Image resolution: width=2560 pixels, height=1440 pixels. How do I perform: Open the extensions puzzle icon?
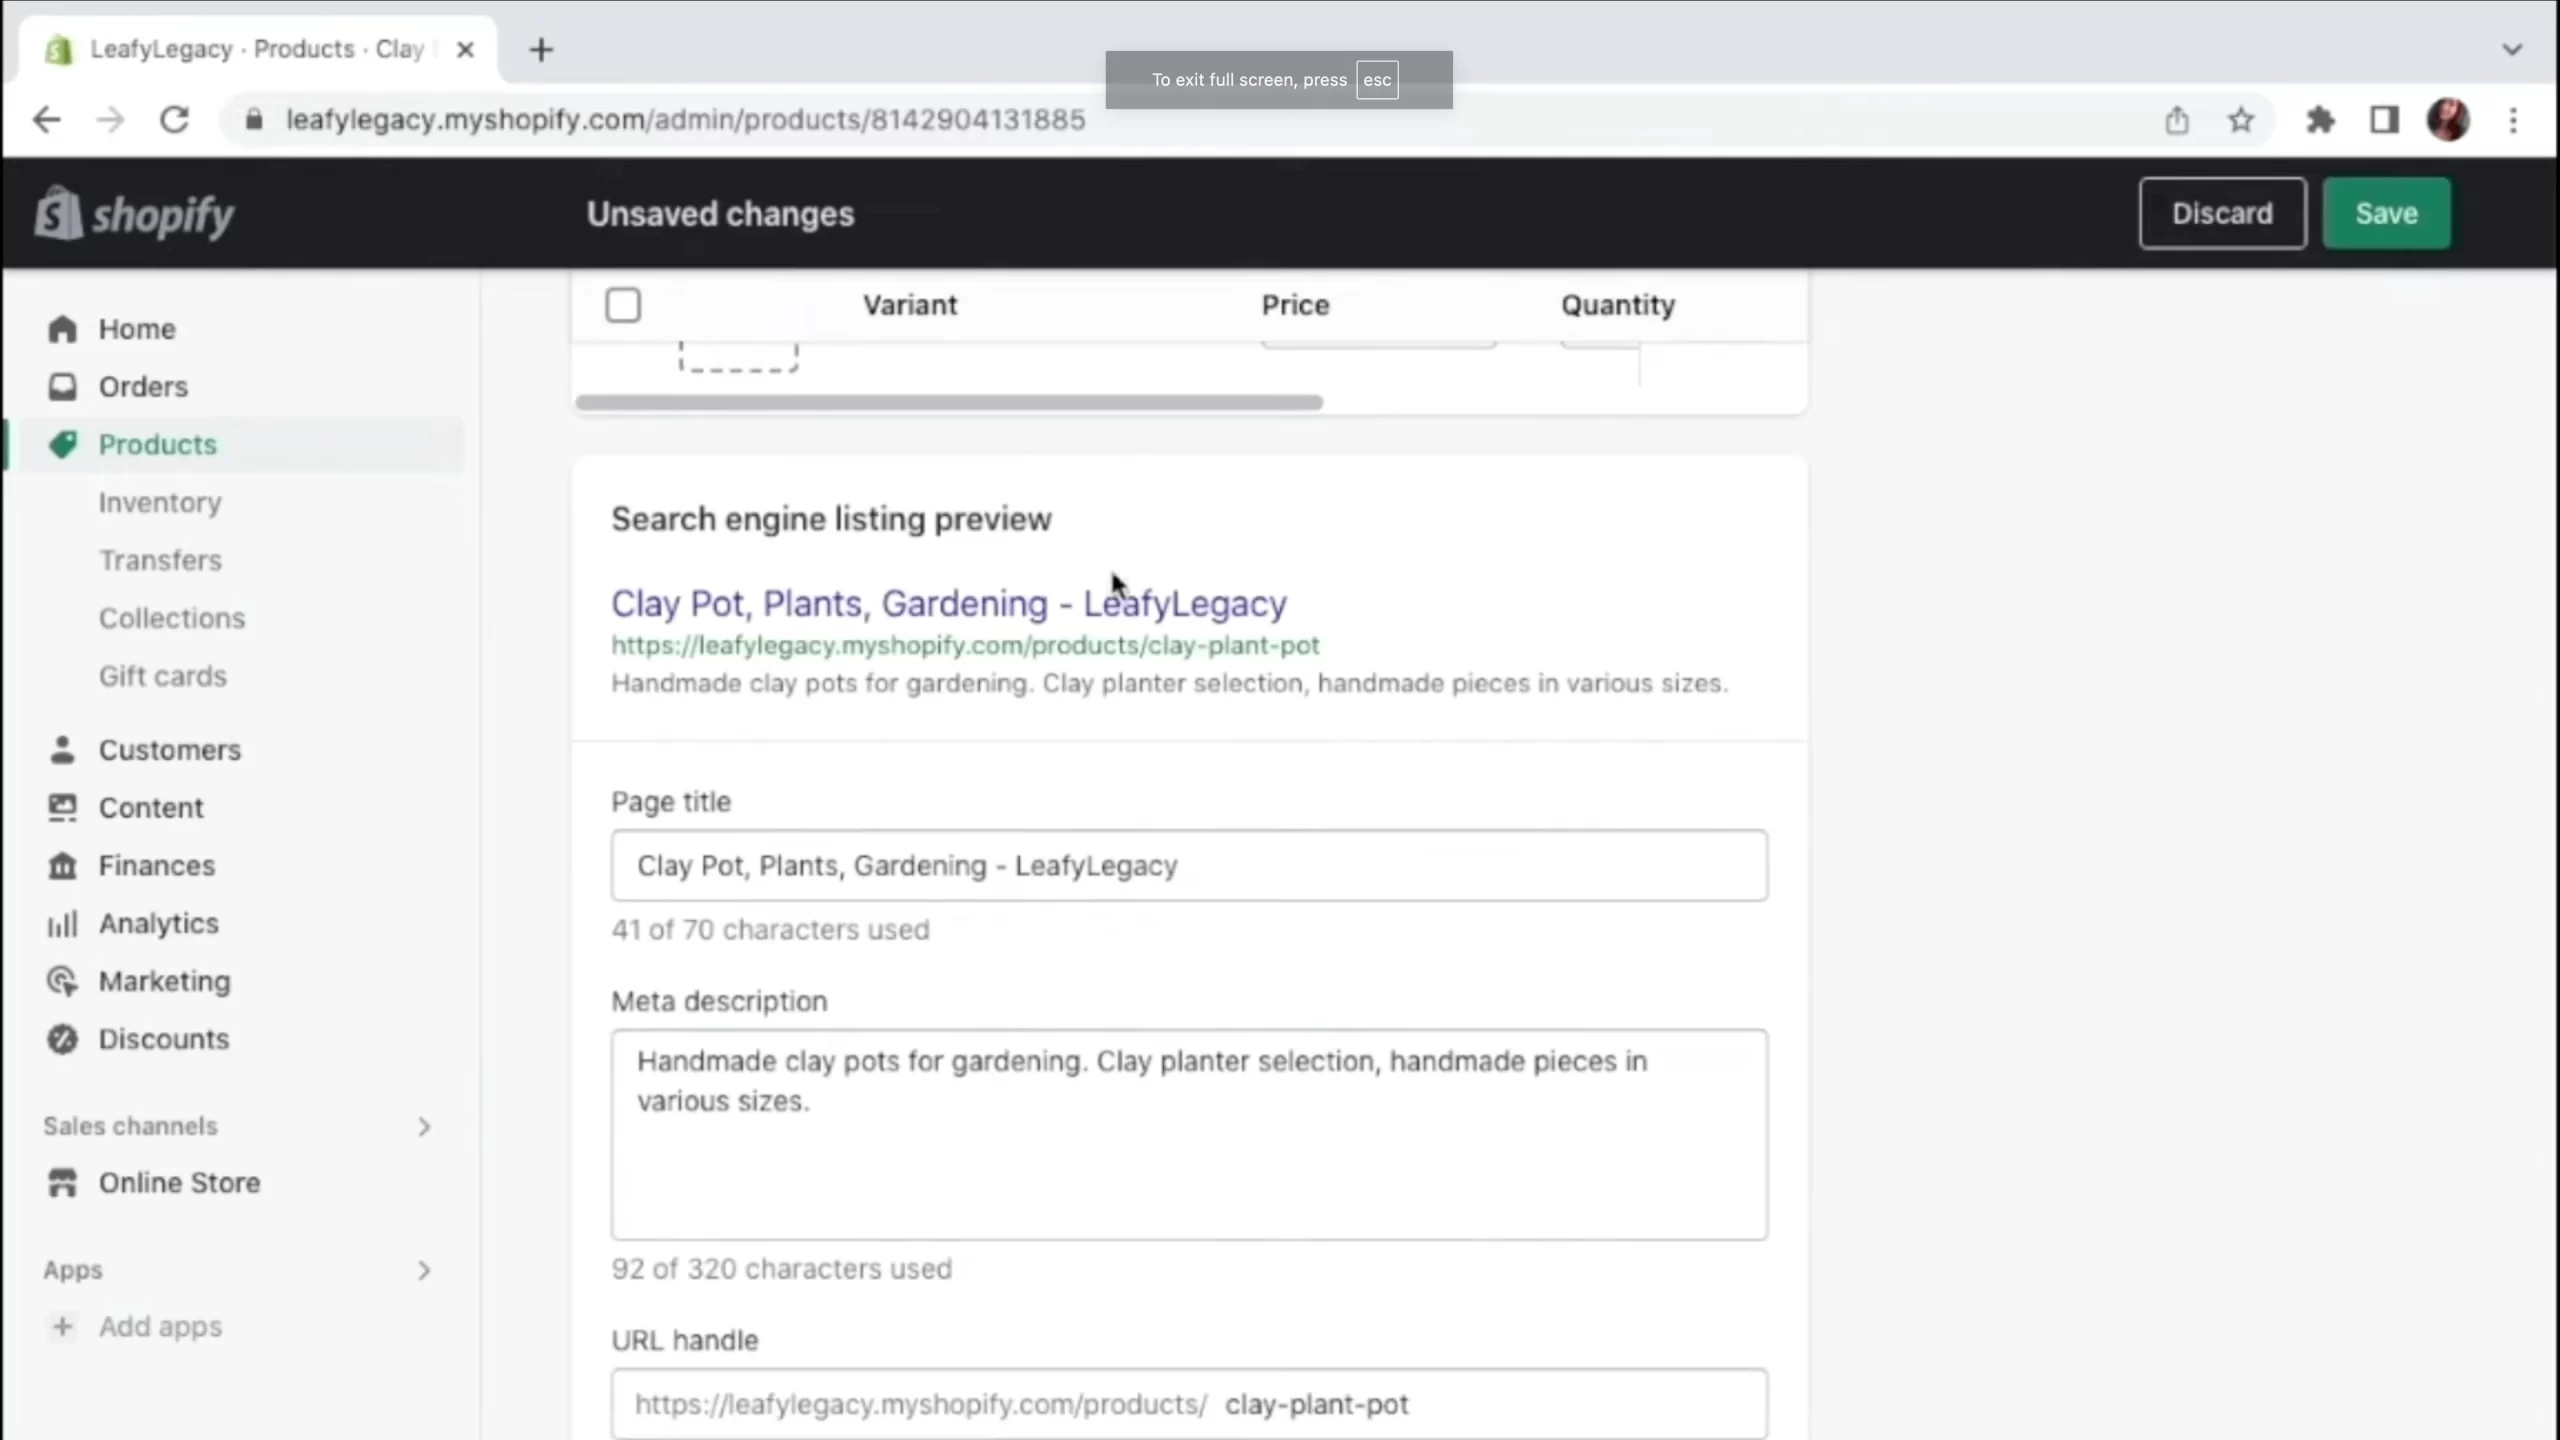[2320, 120]
